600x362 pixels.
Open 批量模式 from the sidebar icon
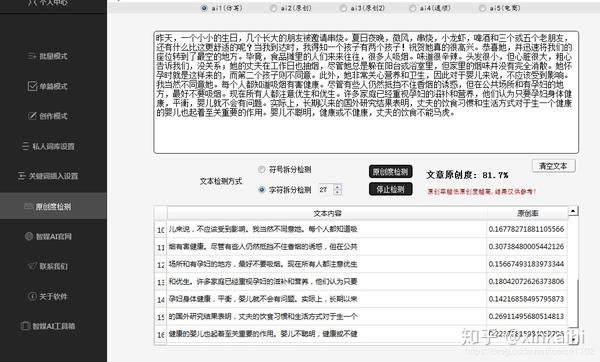[x=32, y=56]
